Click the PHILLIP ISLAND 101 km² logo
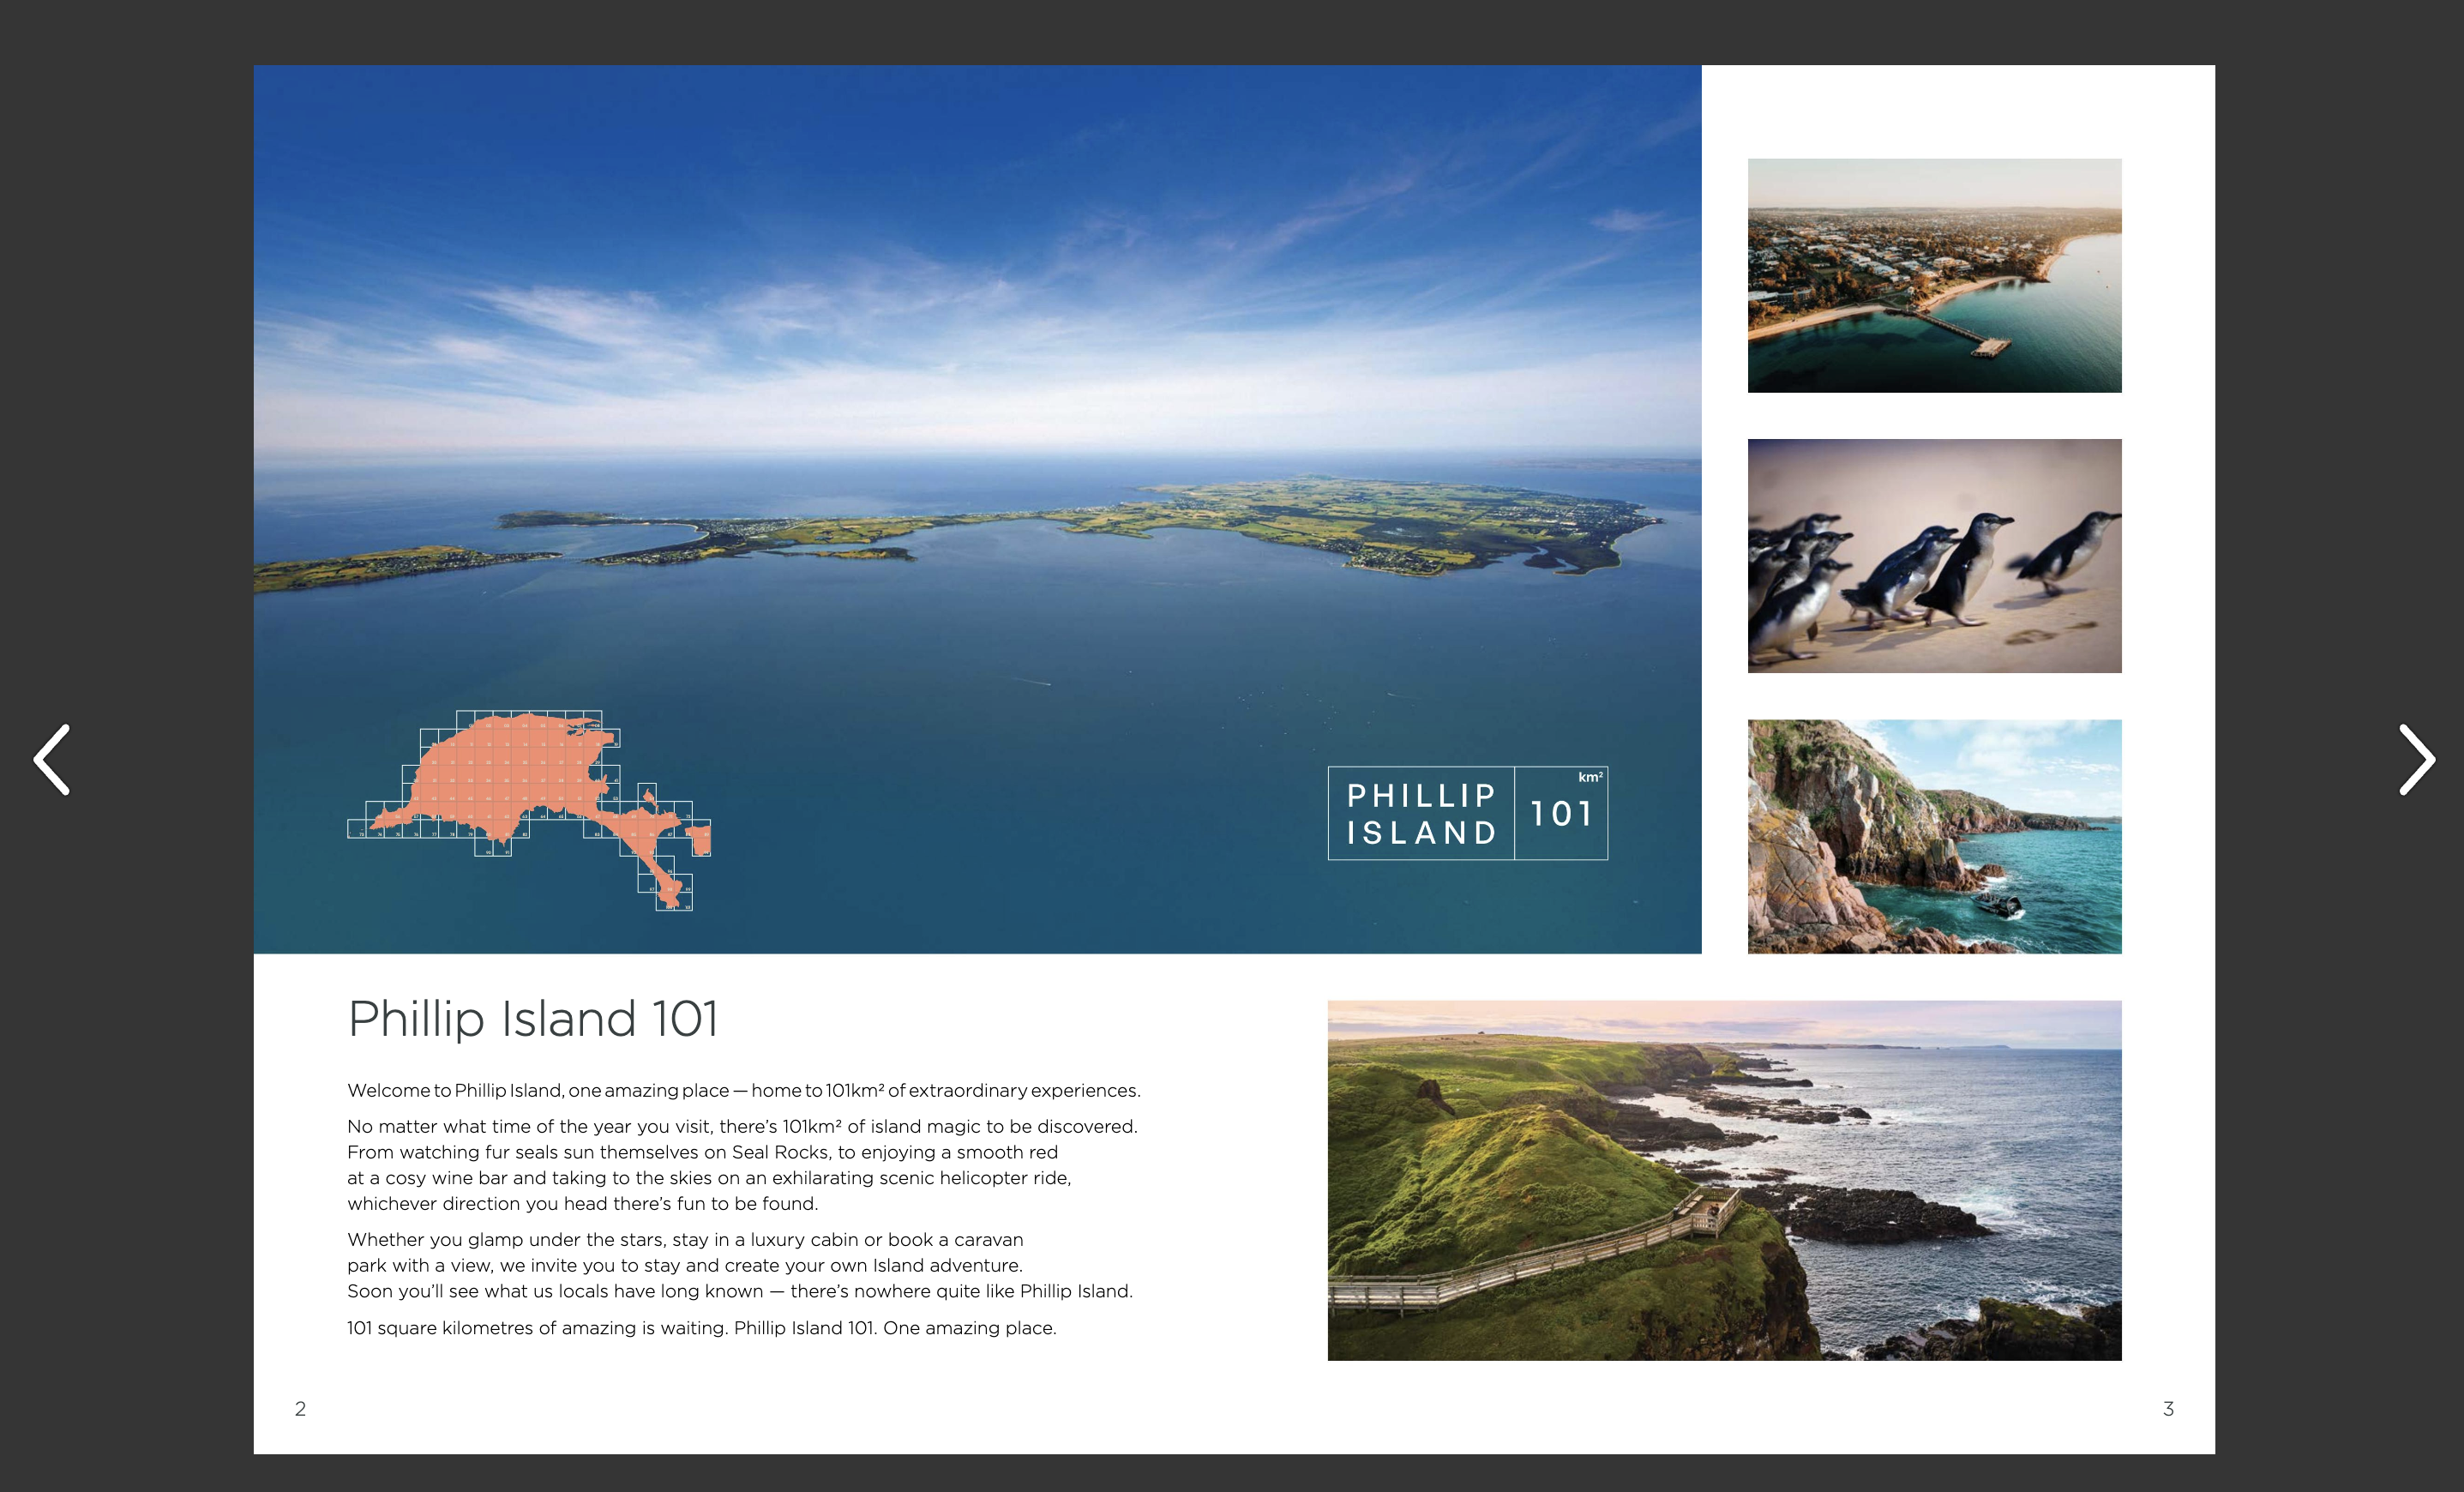This screenshot has height=1492, width=2464. point(1467,813)
